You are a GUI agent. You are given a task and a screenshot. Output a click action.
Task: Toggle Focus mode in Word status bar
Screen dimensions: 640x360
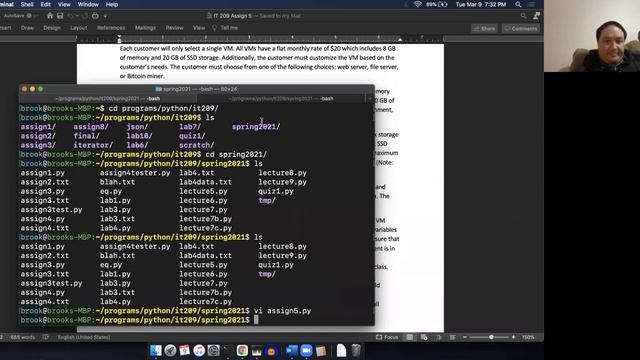coord(387,337)
